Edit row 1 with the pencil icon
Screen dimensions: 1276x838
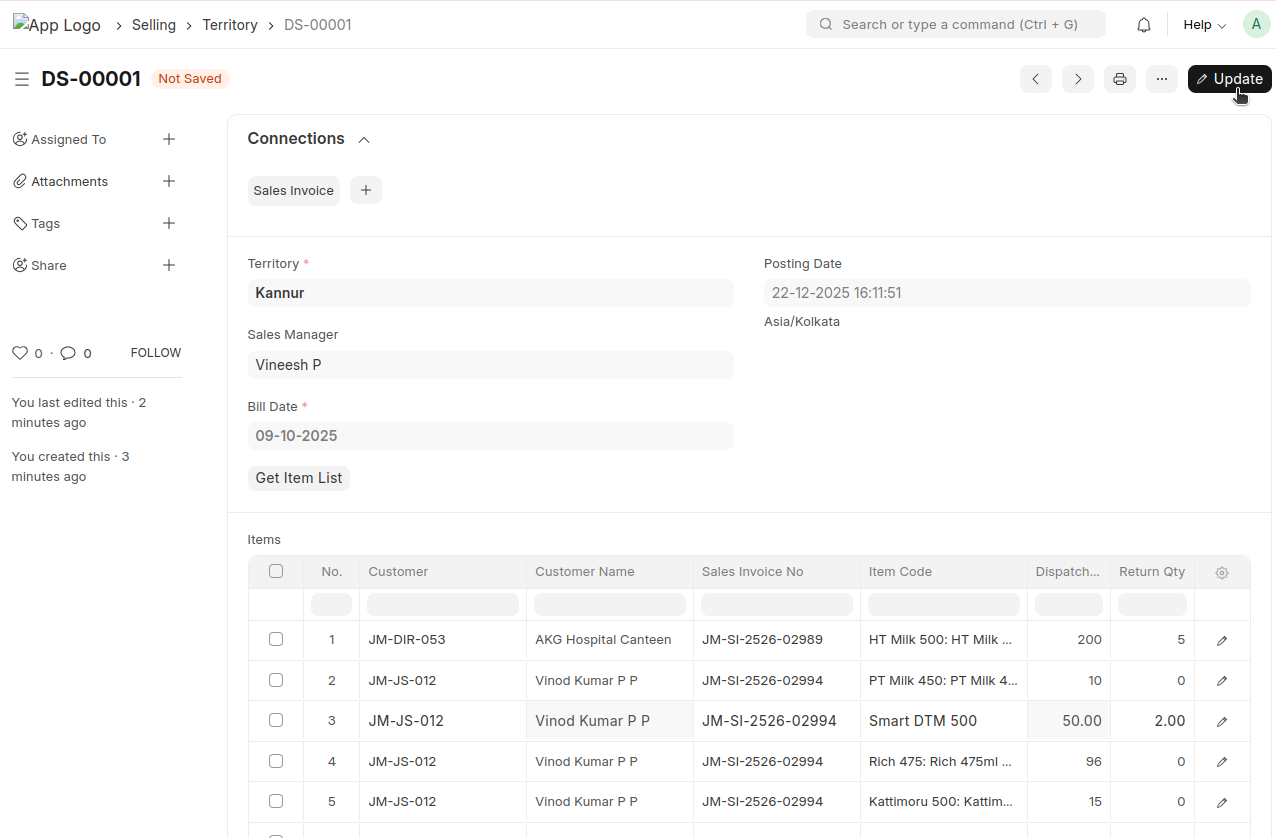[1222, 641]
